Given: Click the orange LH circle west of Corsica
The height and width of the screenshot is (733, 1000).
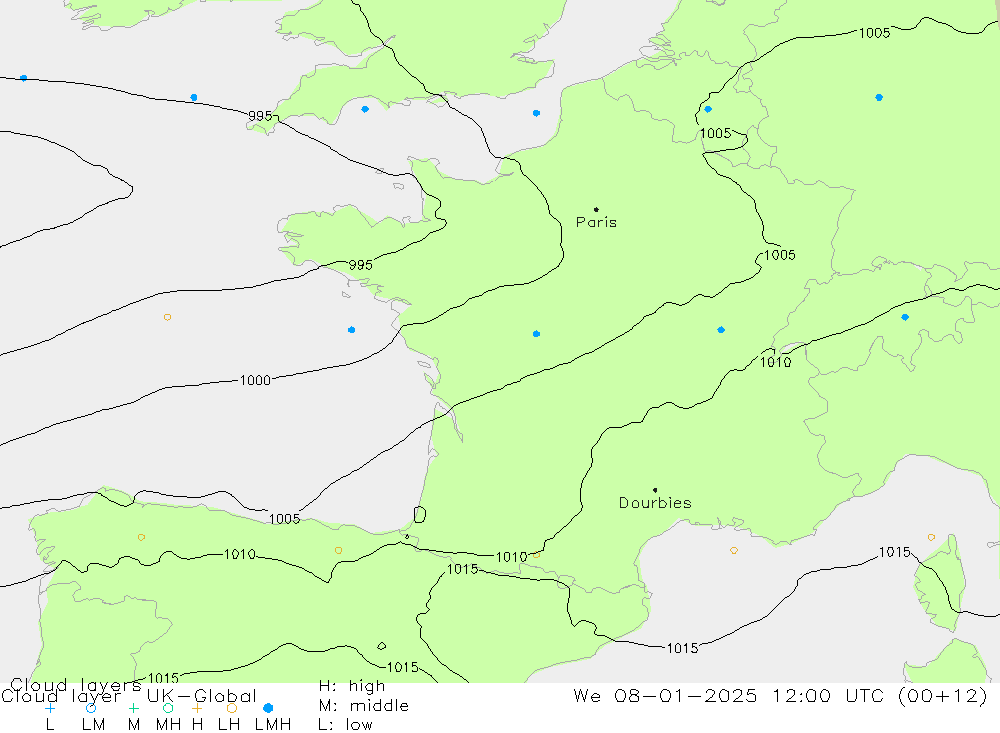Looking at the screenshot, I should [931, 538].
